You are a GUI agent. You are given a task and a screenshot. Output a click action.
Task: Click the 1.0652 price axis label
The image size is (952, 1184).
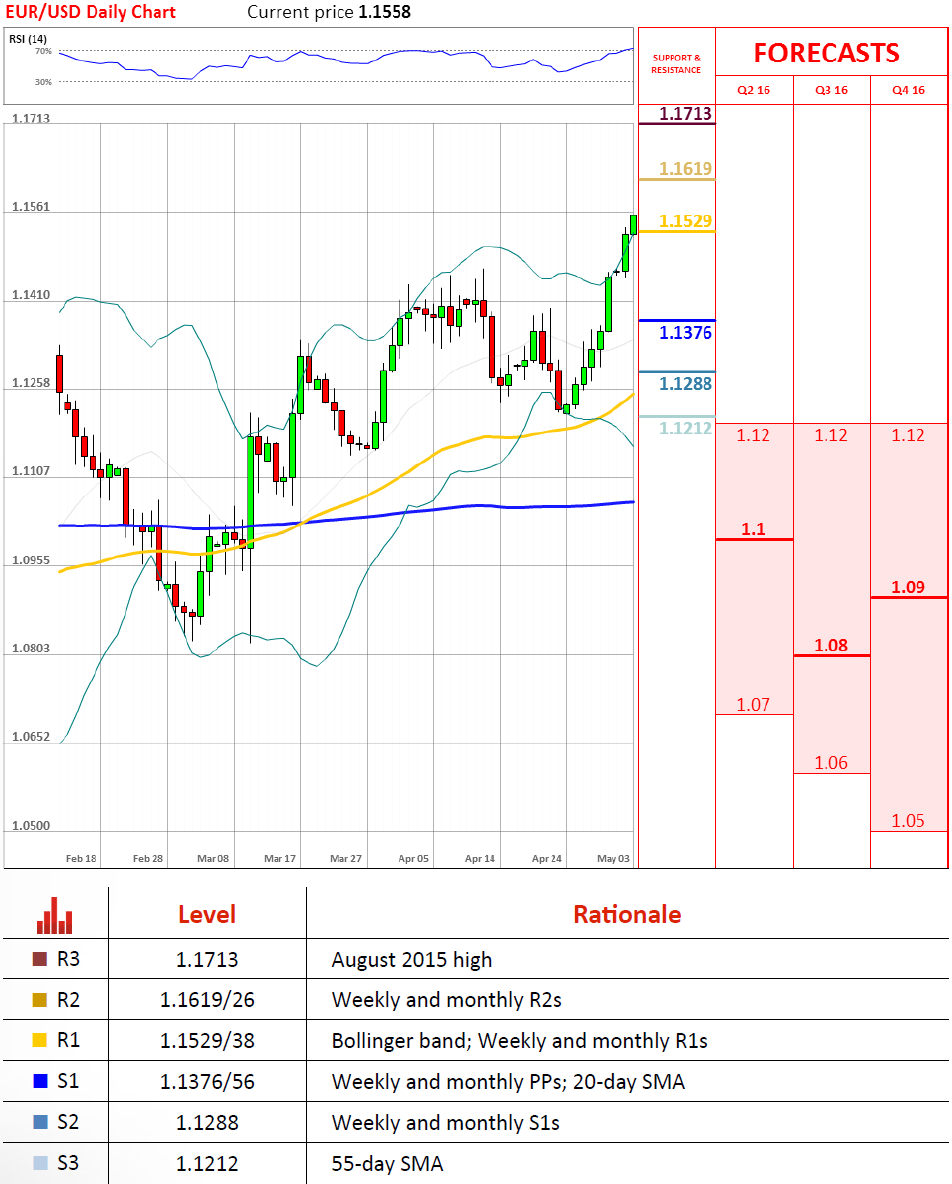coord(31,736)
